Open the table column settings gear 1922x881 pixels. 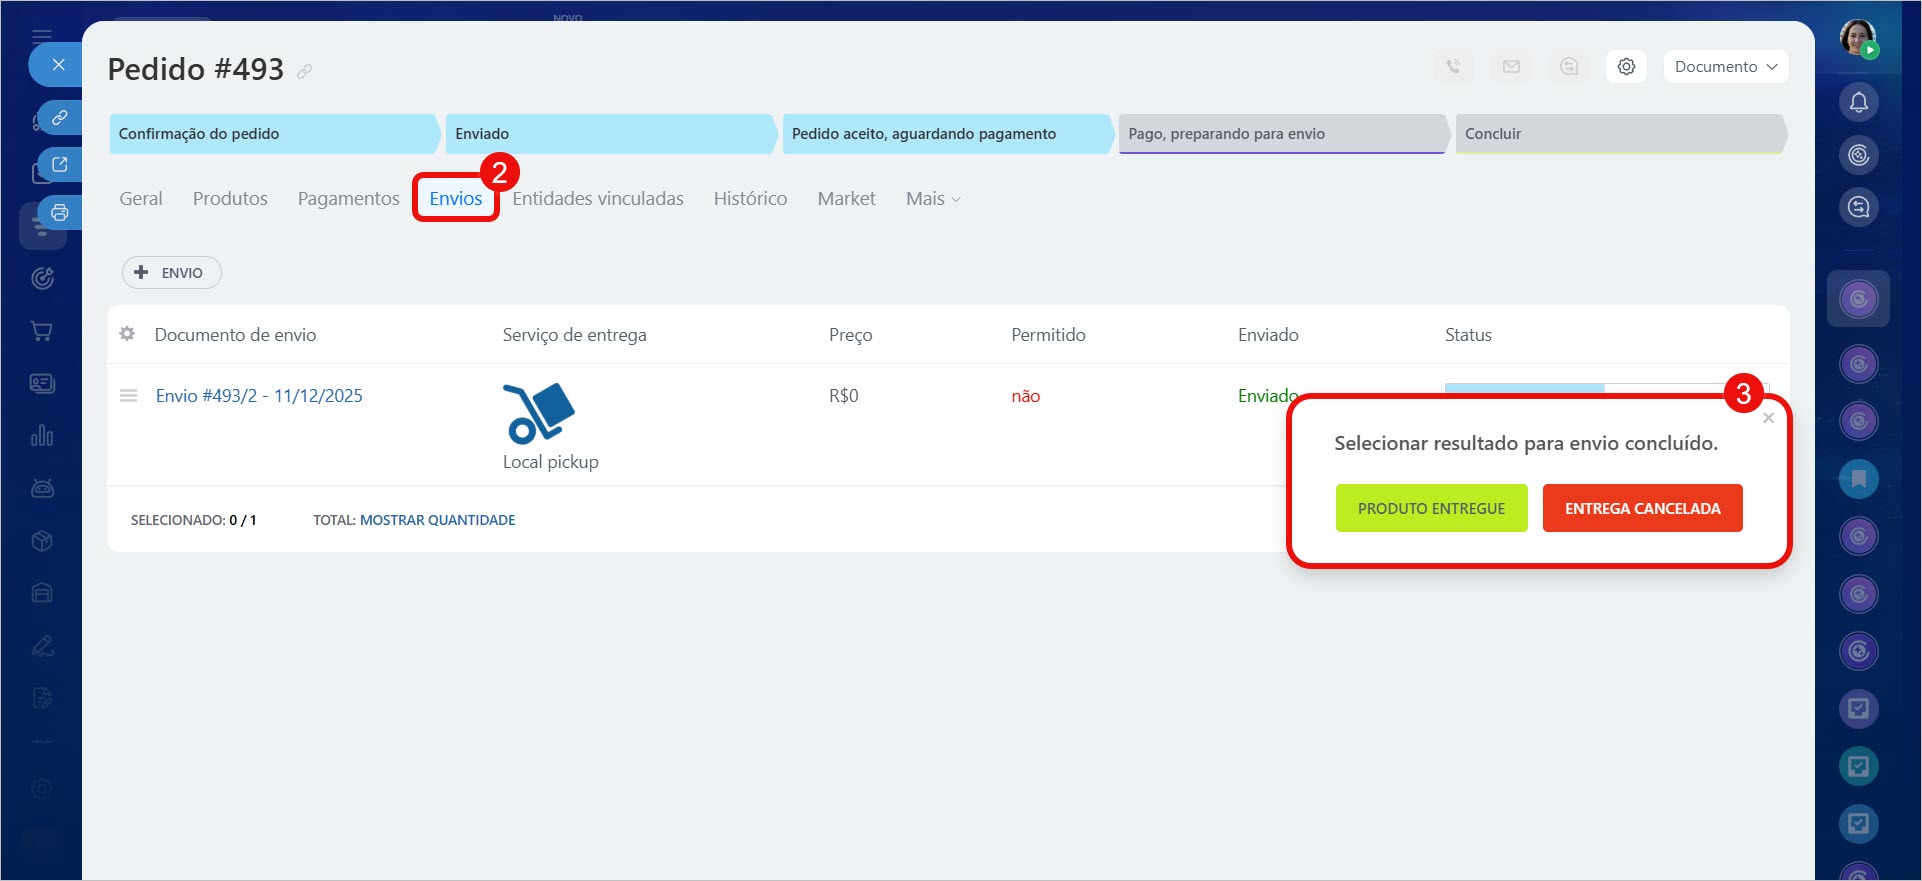tap(127, 334)
